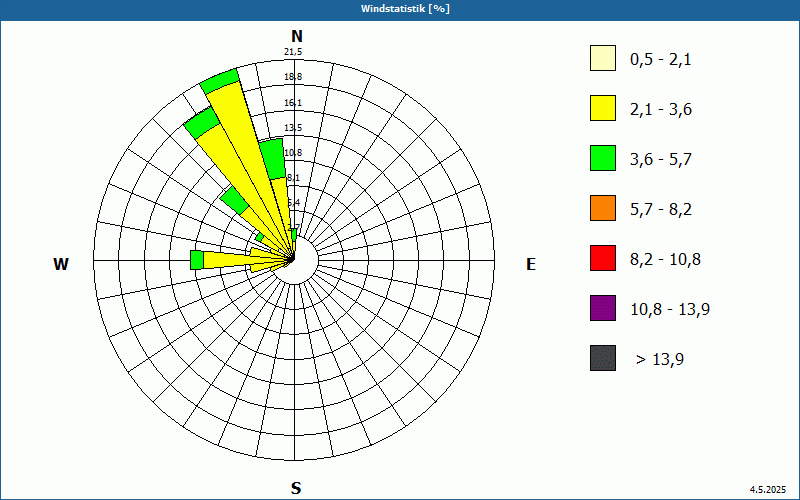Click the E compass label

[531, 264]
